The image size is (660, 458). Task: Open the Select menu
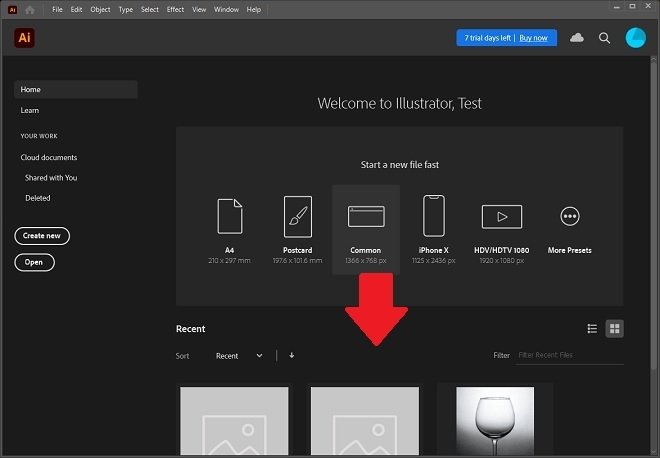click(x=149, y=9)
